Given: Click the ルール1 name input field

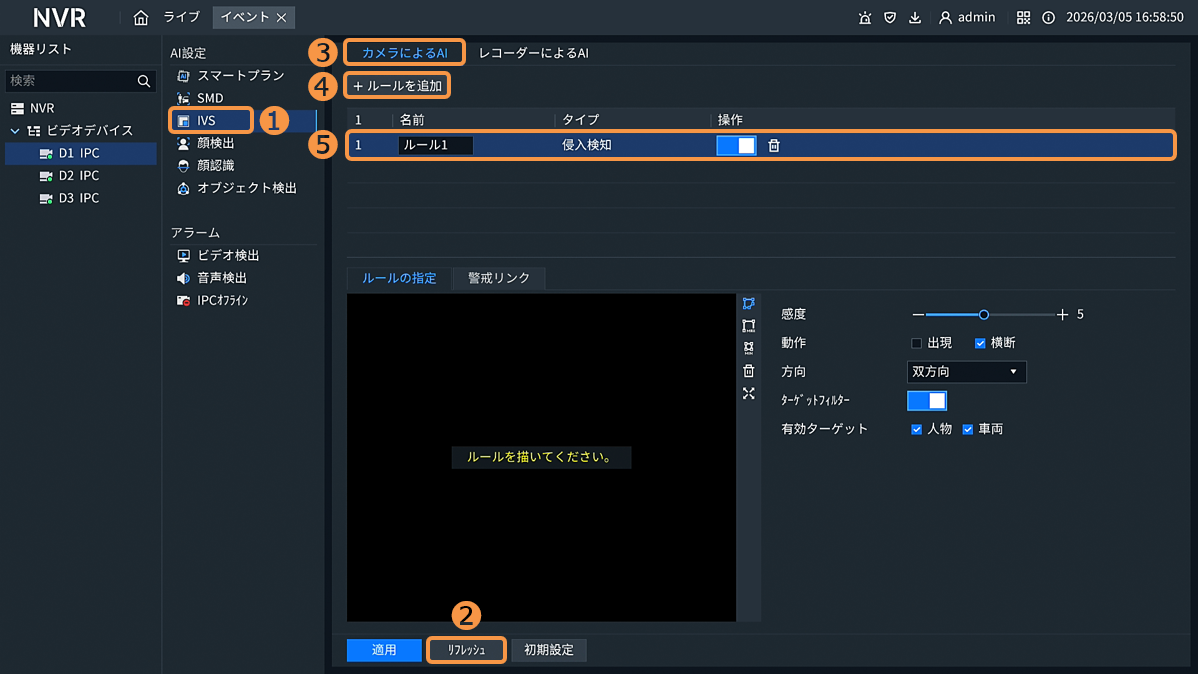Looking at the screenshot, I should coord(436,145).
